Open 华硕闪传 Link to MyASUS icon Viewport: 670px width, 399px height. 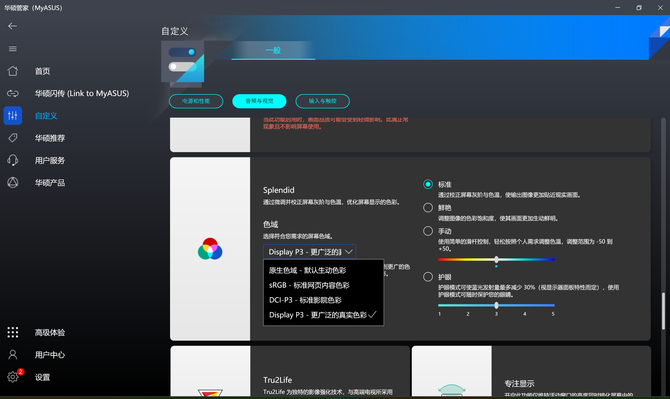13,93
